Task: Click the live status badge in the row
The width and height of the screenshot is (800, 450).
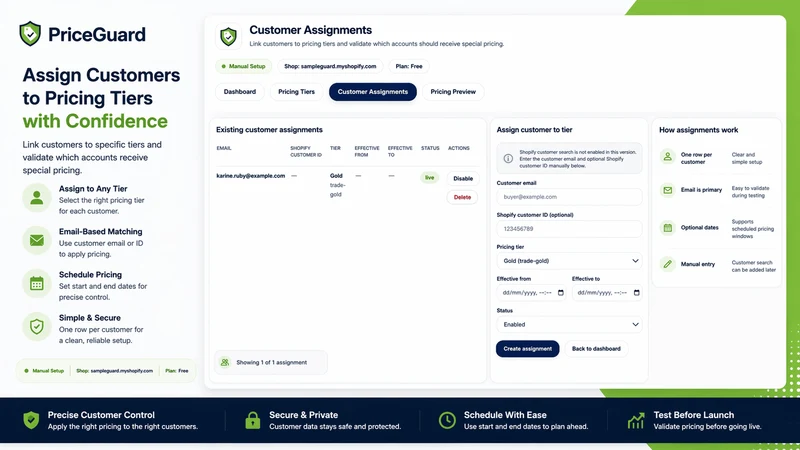Action: [430, 178]
